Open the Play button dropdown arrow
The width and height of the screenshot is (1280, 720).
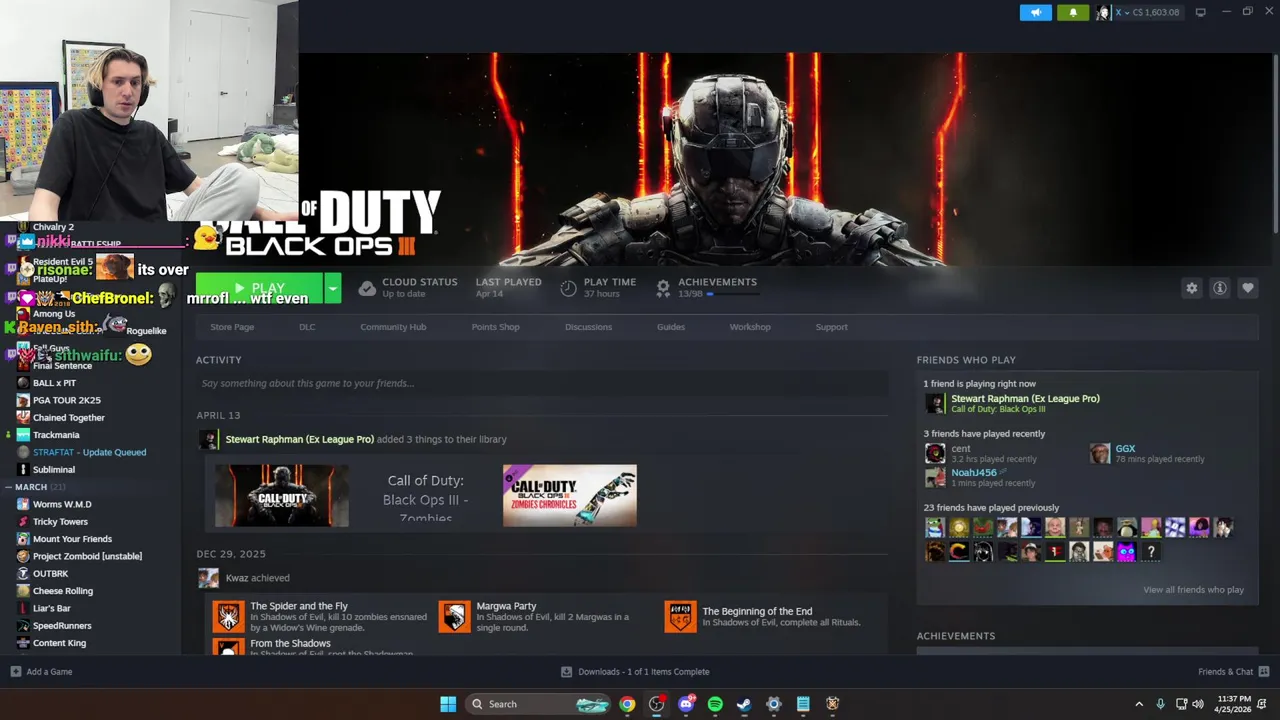click(333, 288)
